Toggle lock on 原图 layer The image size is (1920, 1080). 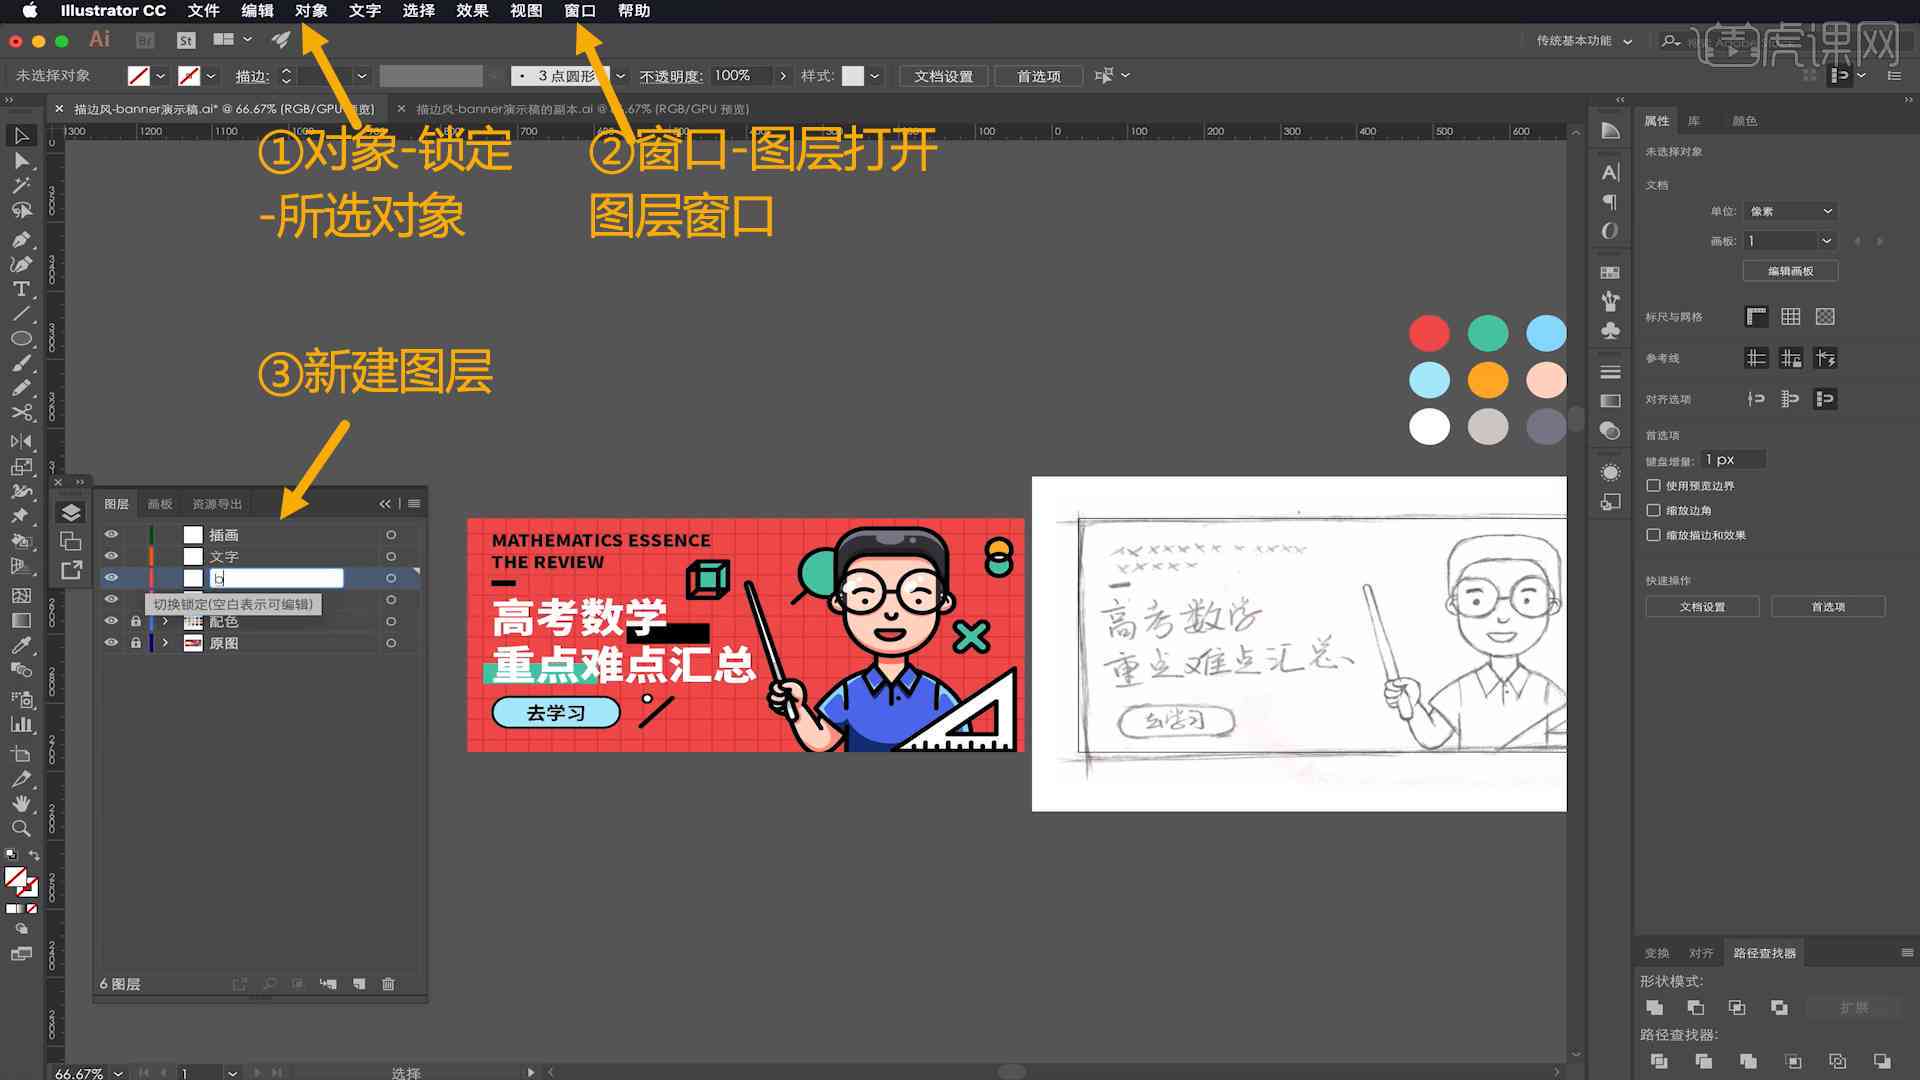click(135, 642)
